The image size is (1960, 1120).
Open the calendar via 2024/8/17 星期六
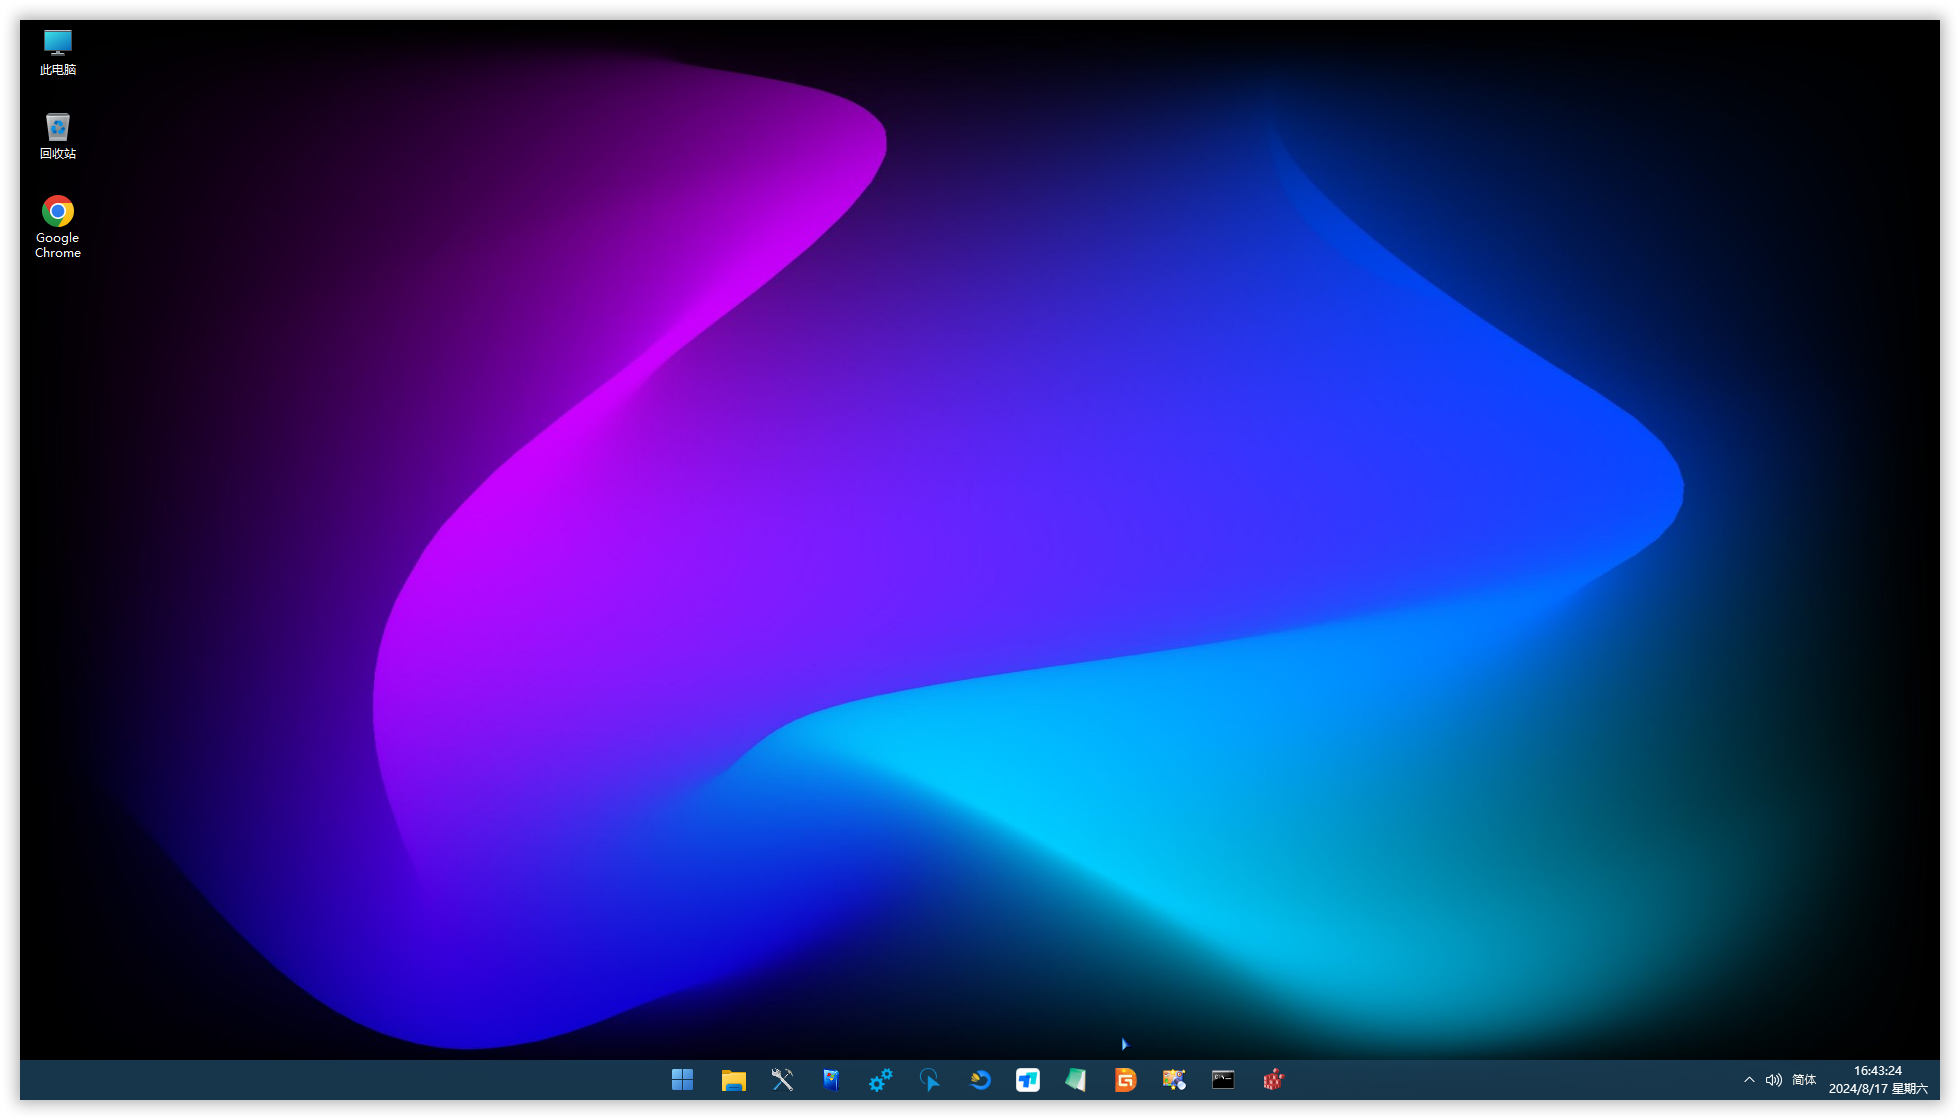point(1878,1089)
